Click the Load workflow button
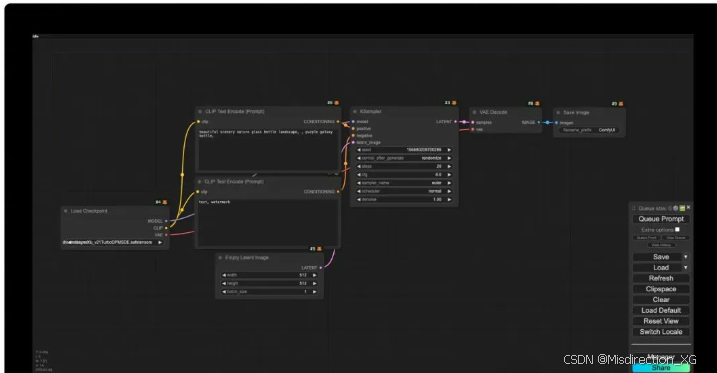 pos(658,267)
